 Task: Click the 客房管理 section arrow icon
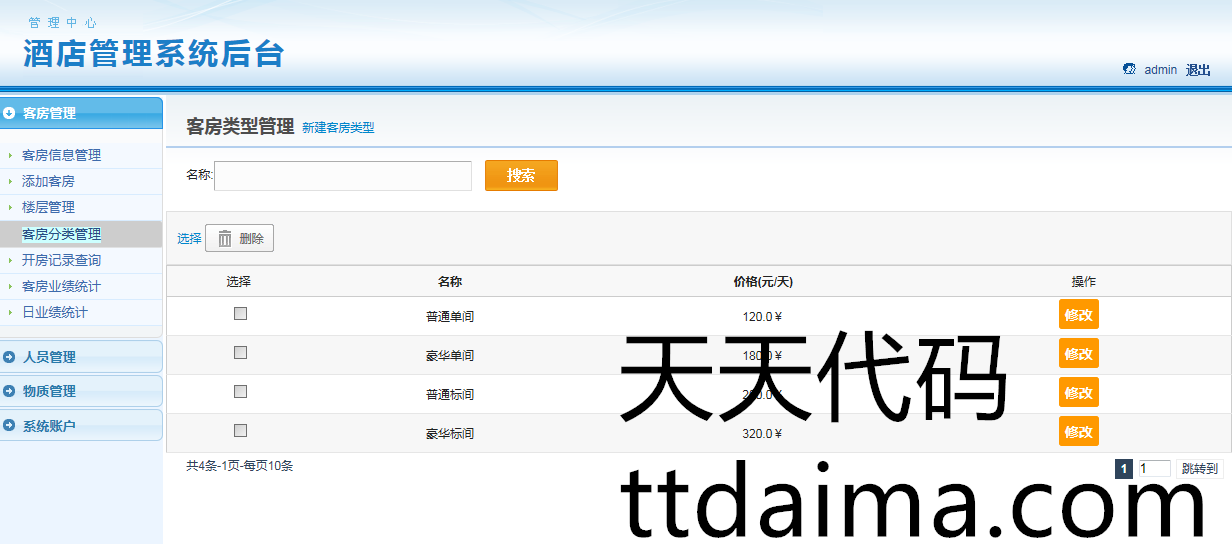pyautogui.click(x=9, y=113)
